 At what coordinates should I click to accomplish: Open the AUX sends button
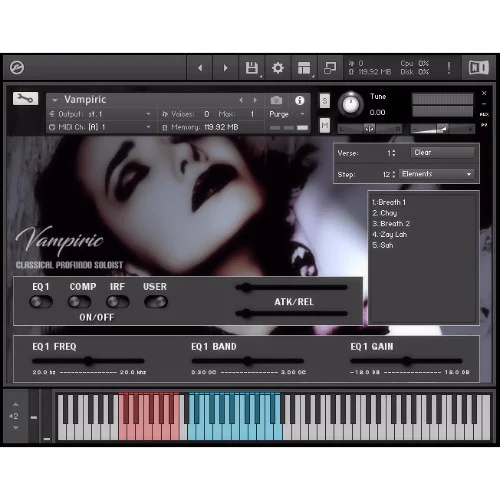tap(484, 114)
